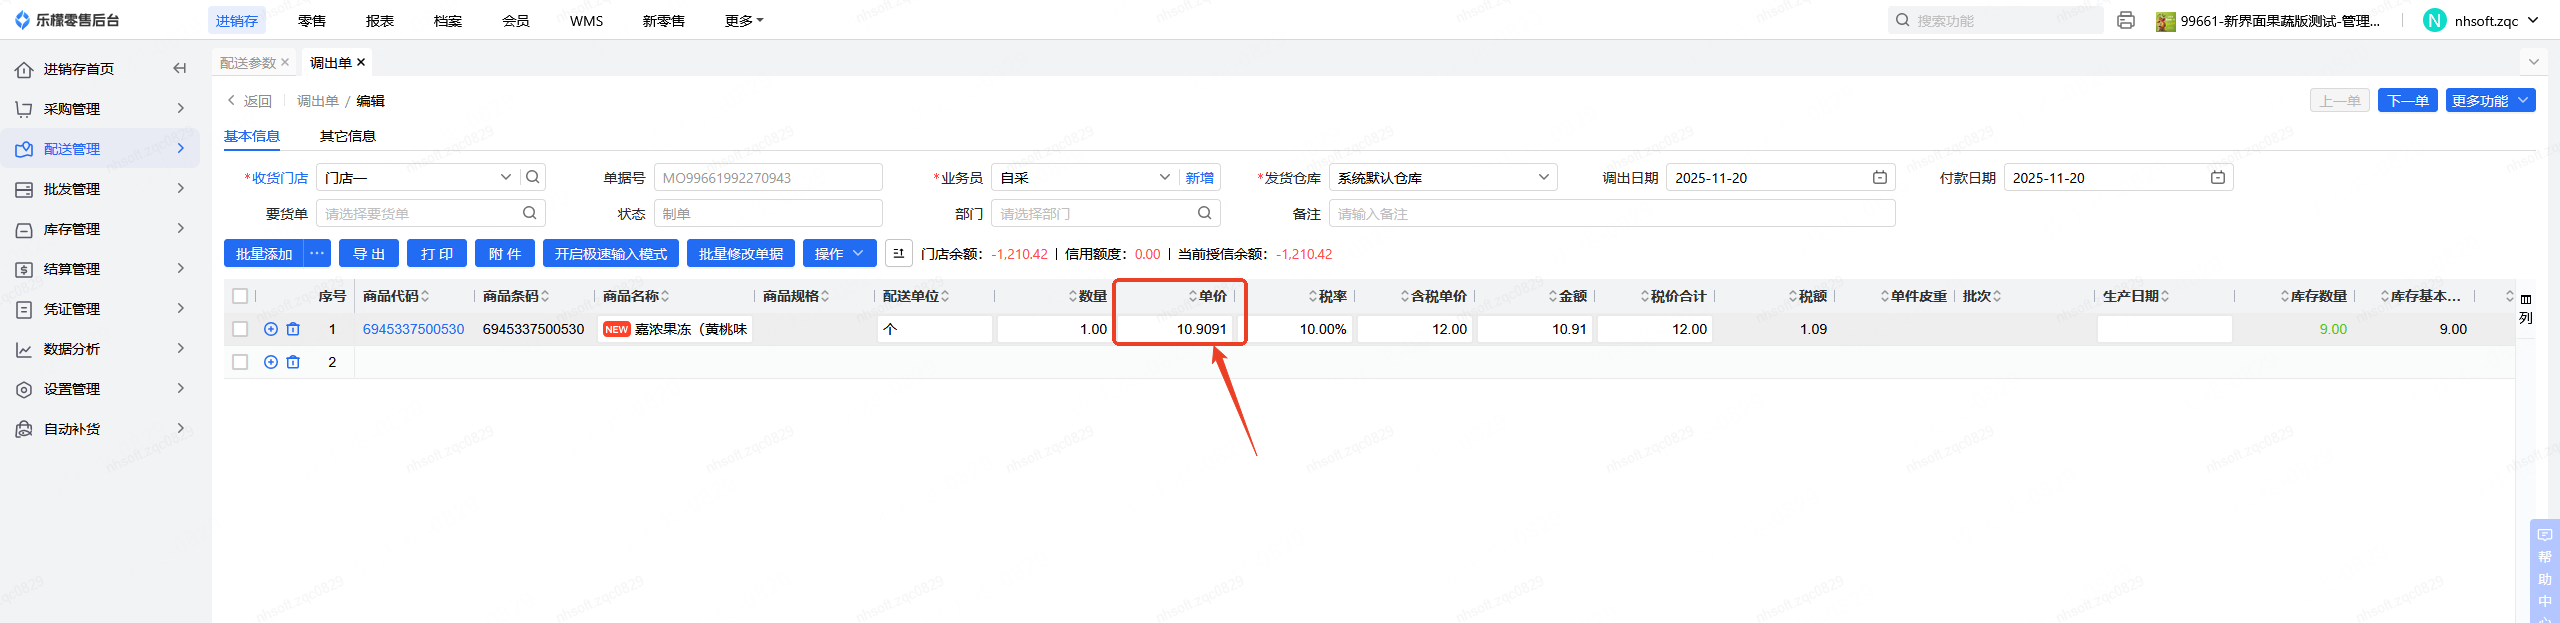This screenshot has width=2560, height=623.
Task: Click the user avatar N icon
Action: point(2435,20)
